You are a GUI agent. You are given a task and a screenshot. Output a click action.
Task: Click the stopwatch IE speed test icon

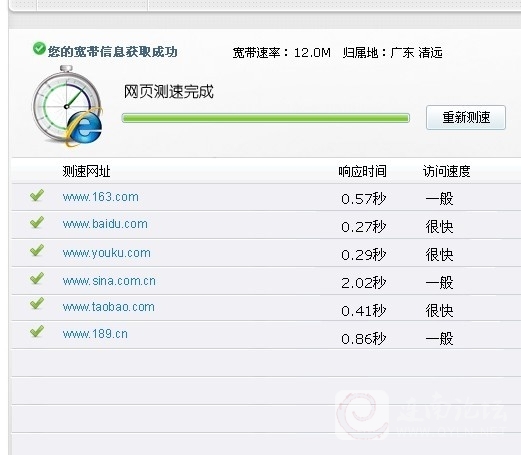click(67, 106)
